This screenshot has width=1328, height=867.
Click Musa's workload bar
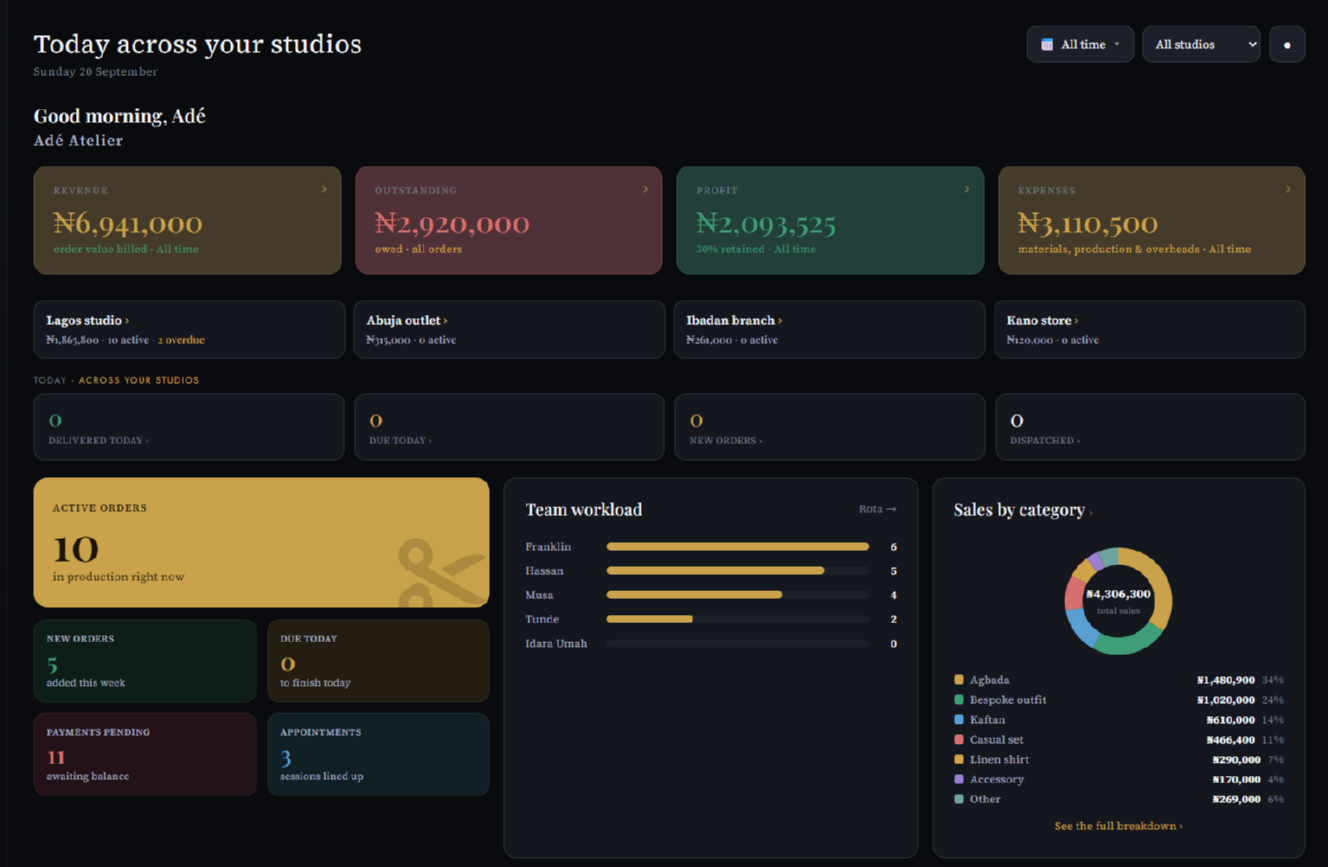pyautogui.click(x=737, y=595)
